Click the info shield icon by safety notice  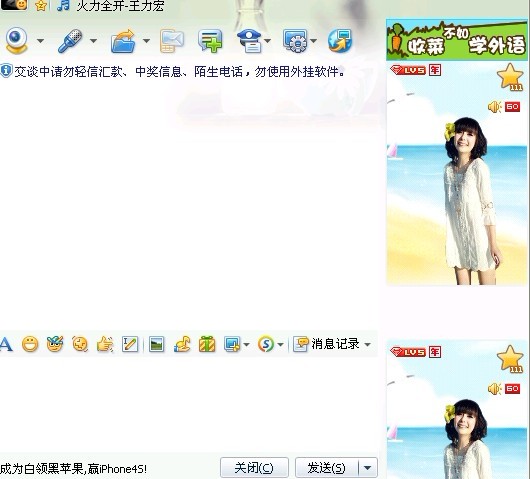click(x=6, y=71)
